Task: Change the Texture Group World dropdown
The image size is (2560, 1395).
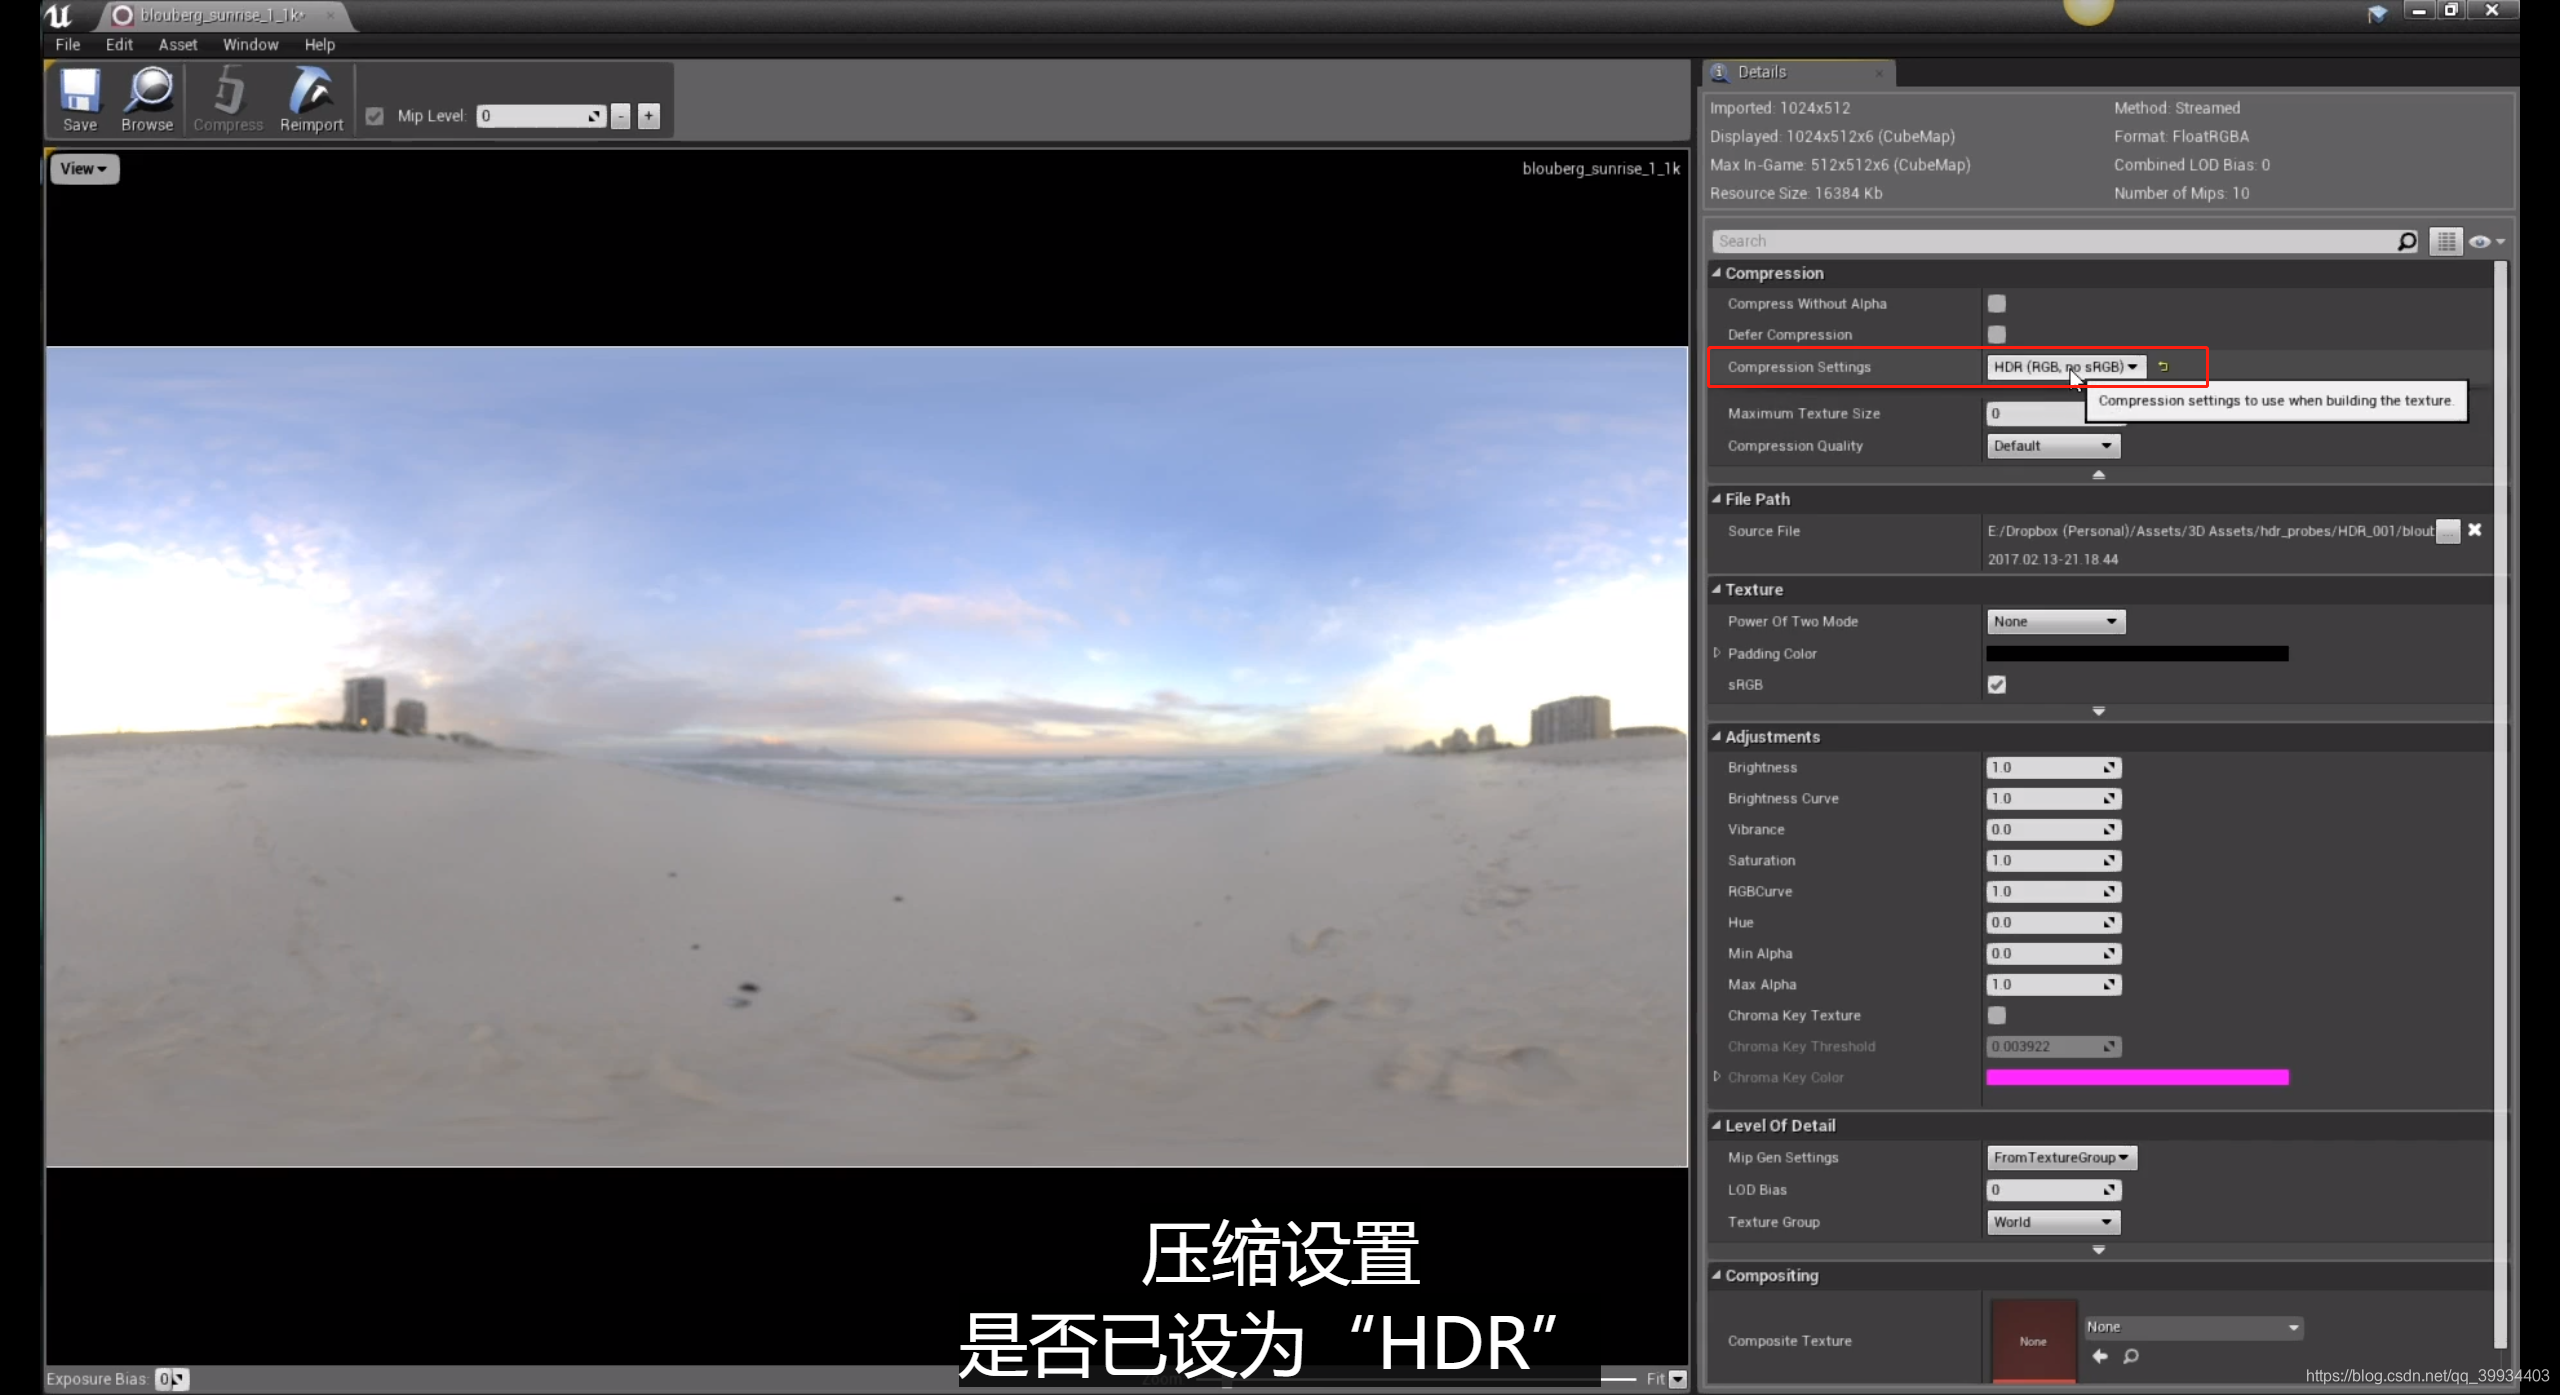Action: click(x=2052, y=1221)
